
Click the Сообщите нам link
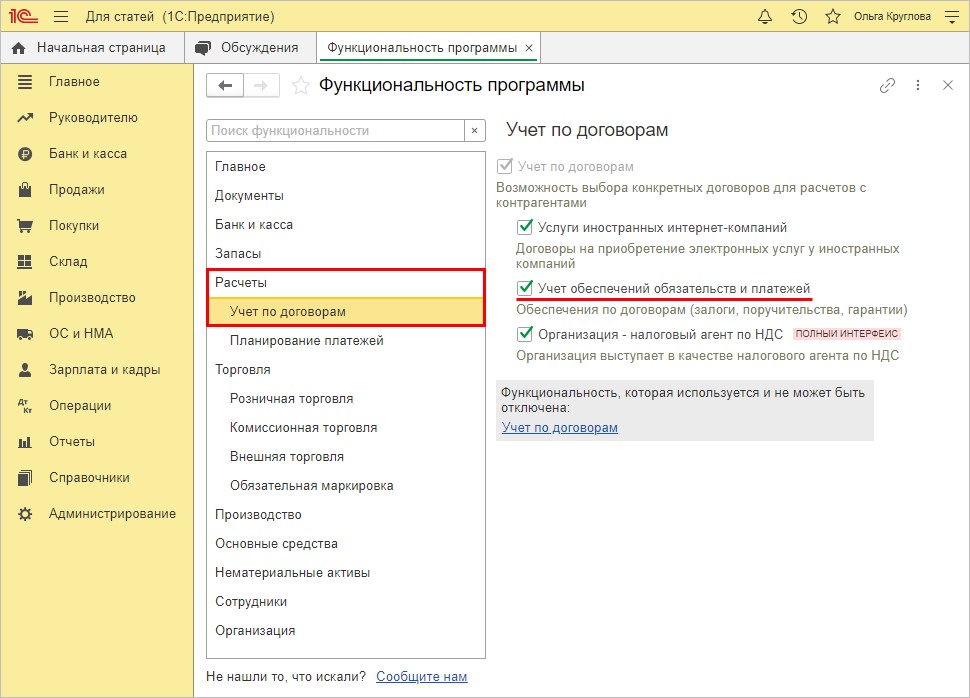[x=422, y=676]
